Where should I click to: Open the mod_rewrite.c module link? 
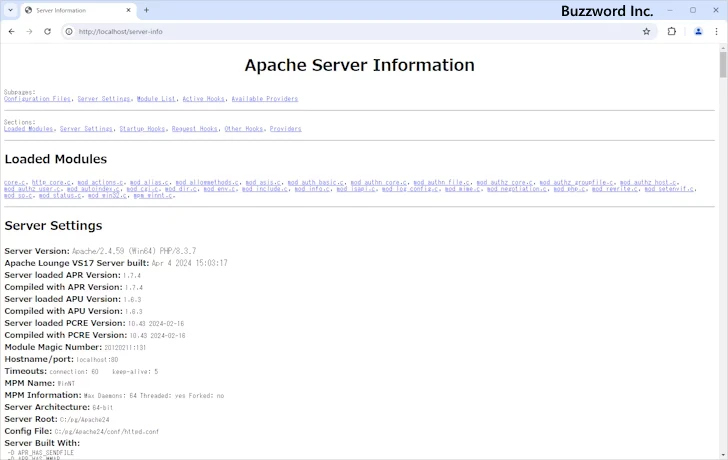[x=615, y=189]
